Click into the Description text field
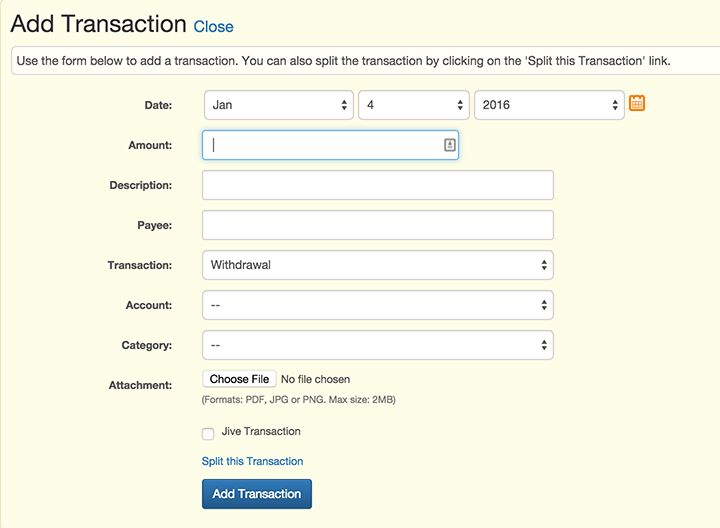The image size is (720, 528). (x=378, y=185)
